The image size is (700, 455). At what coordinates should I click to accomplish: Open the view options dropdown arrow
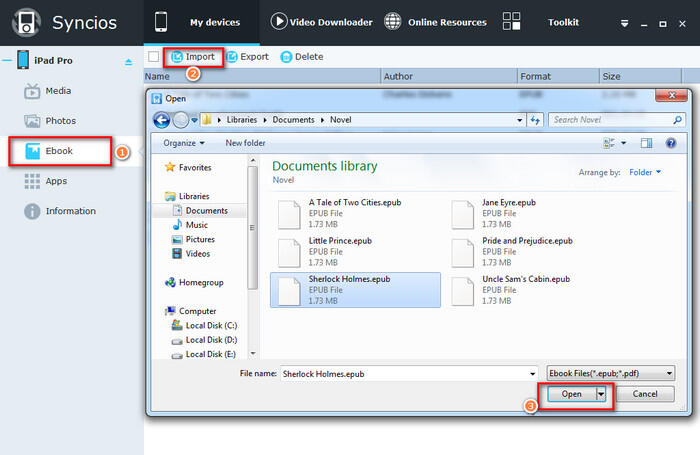tap(624, 143)
